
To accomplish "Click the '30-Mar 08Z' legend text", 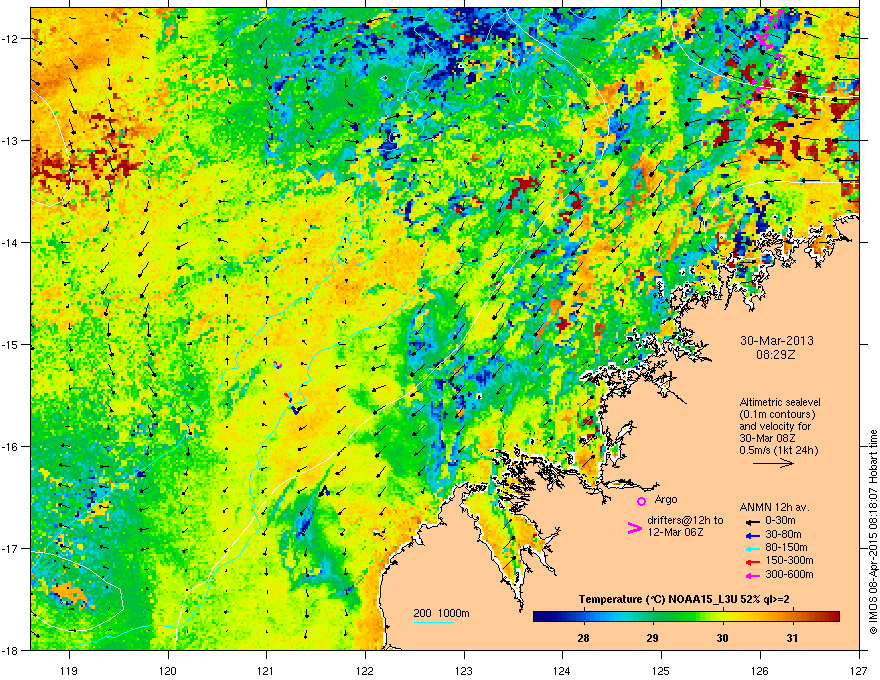I will pos(767,438).
